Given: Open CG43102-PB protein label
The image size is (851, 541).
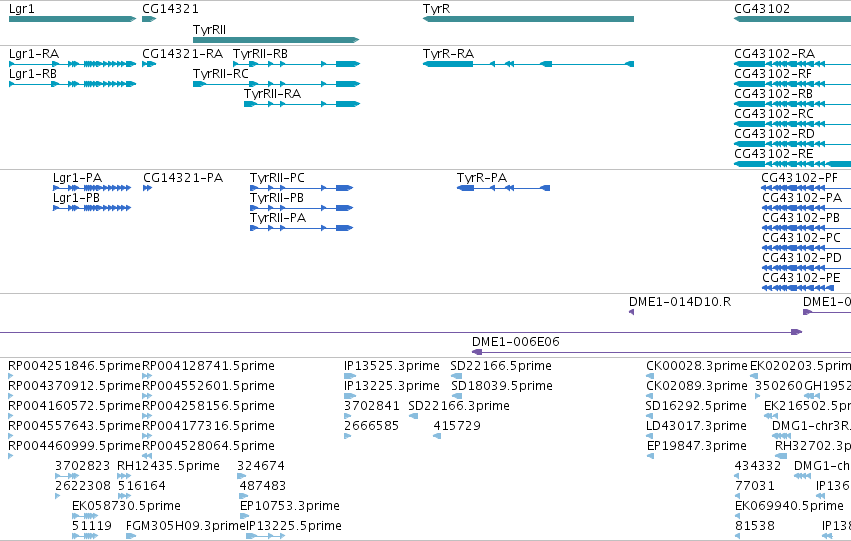Looking at the screenshot, I should click(x=801, y=219).
